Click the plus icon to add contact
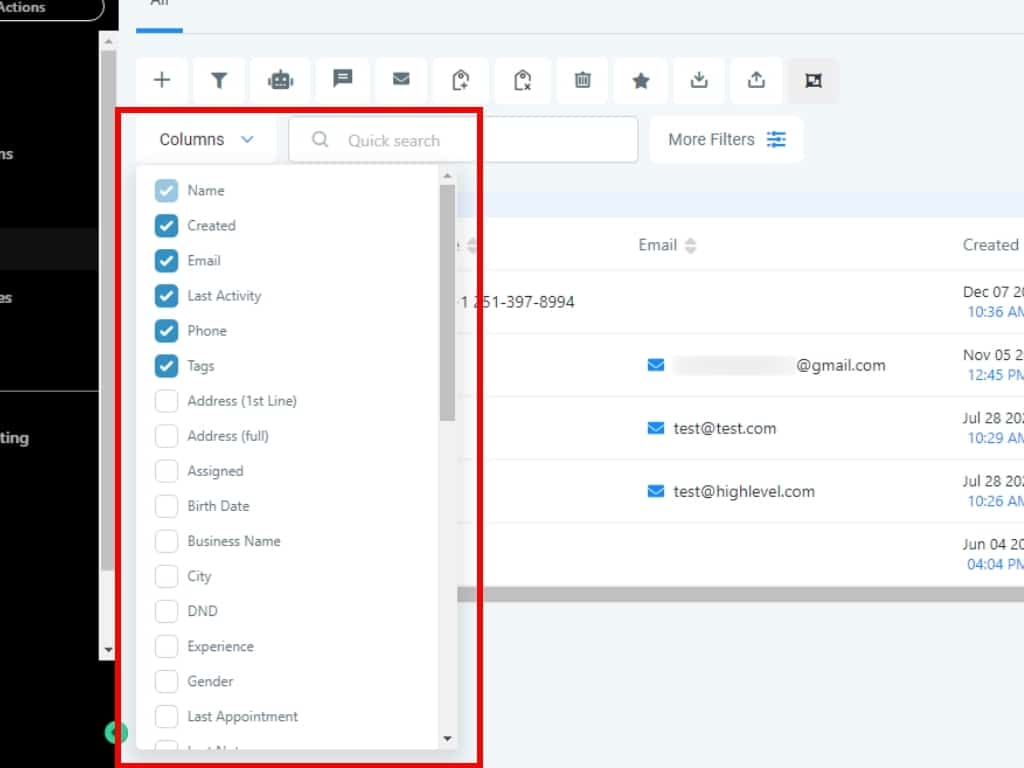 162,81
